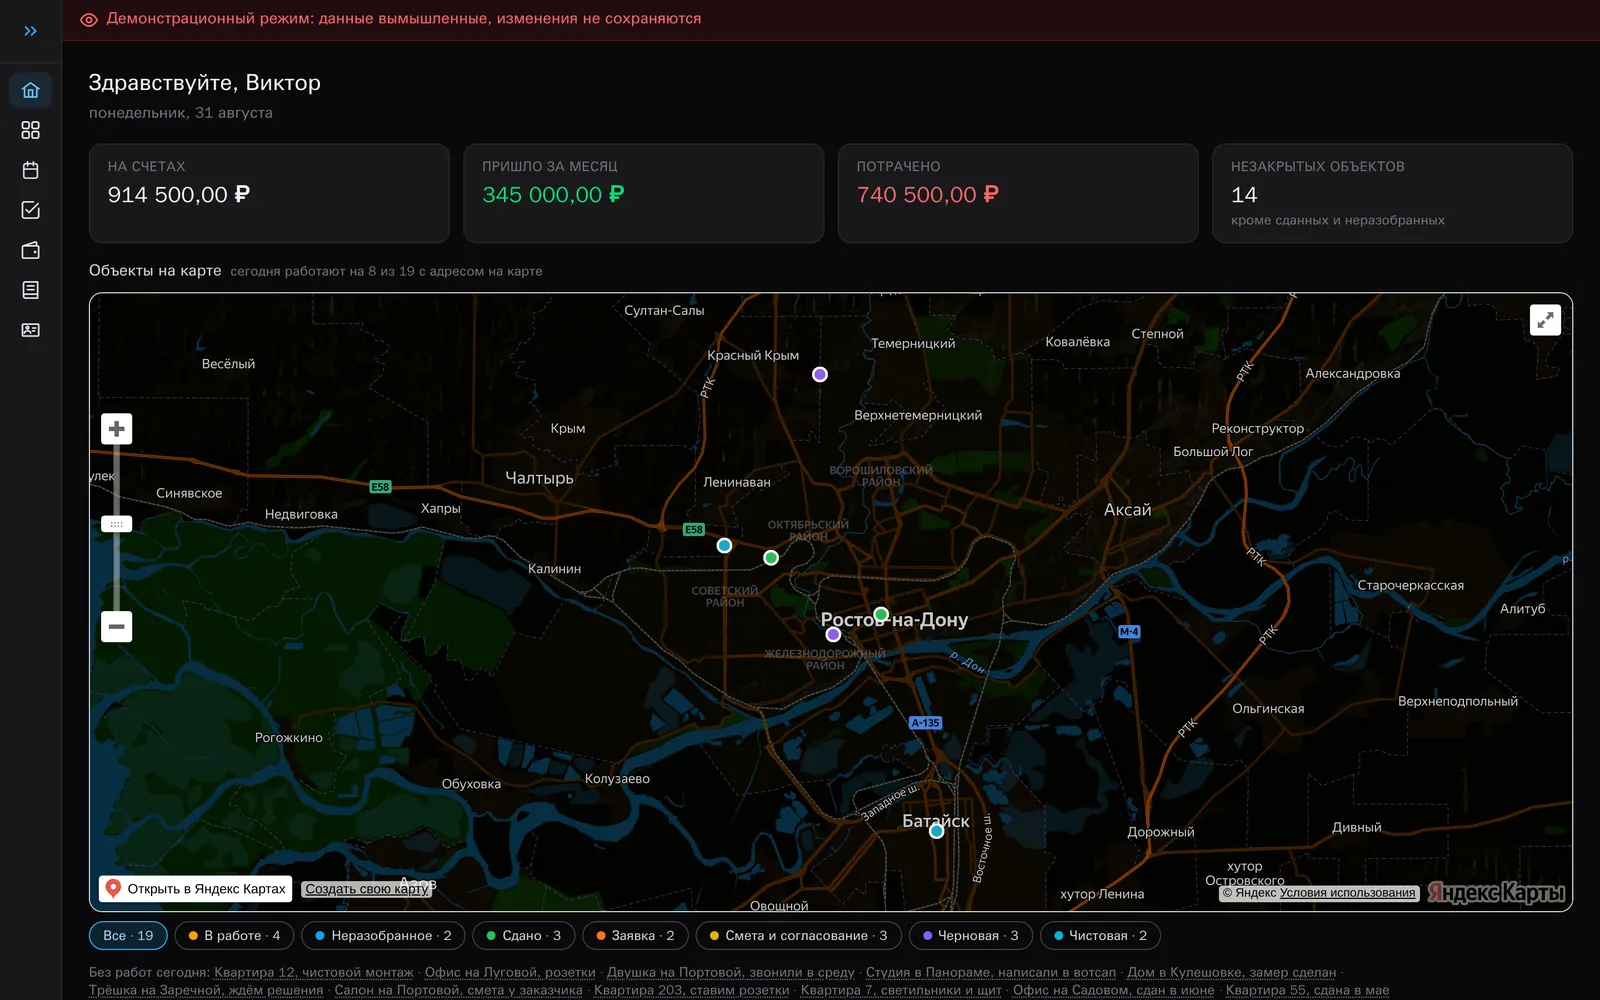Toggle the 'Сдано · 3' filter
Image resolution: width=1600 pixels, height=1000 pixels.
(x=523, y=936)
